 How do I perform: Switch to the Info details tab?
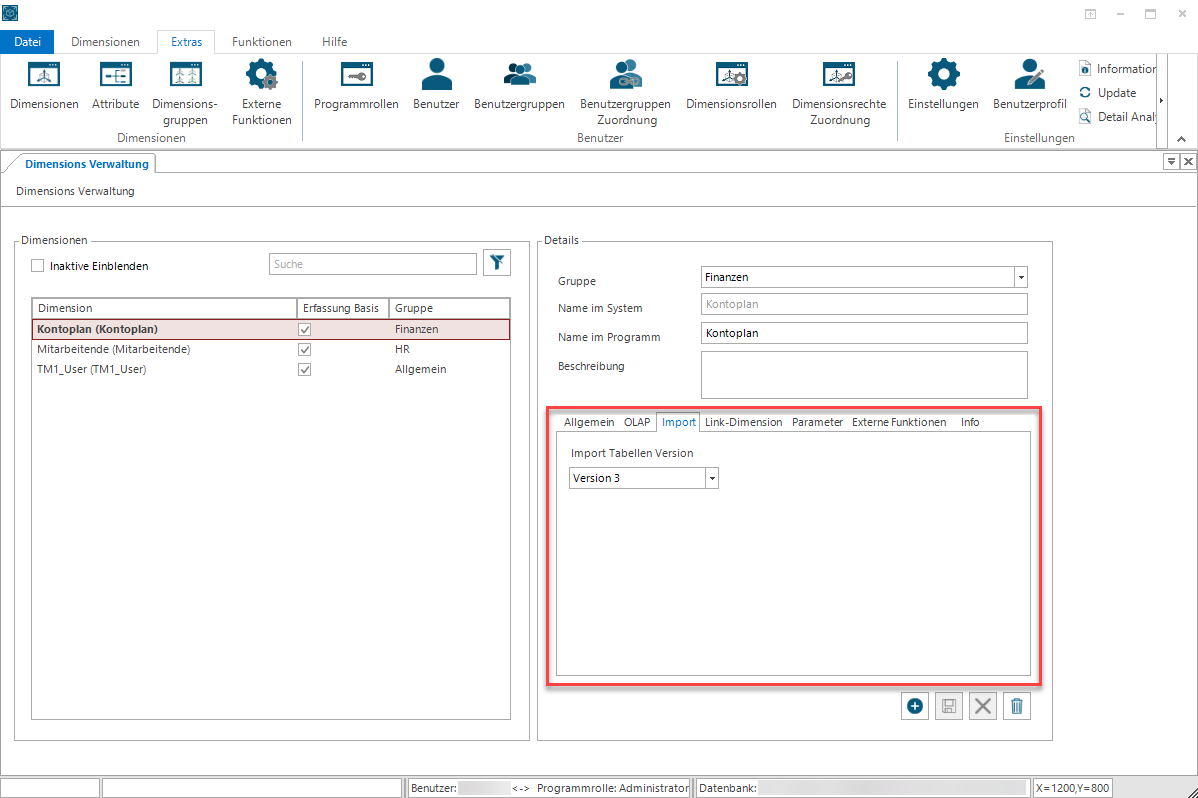coord(970,422)
